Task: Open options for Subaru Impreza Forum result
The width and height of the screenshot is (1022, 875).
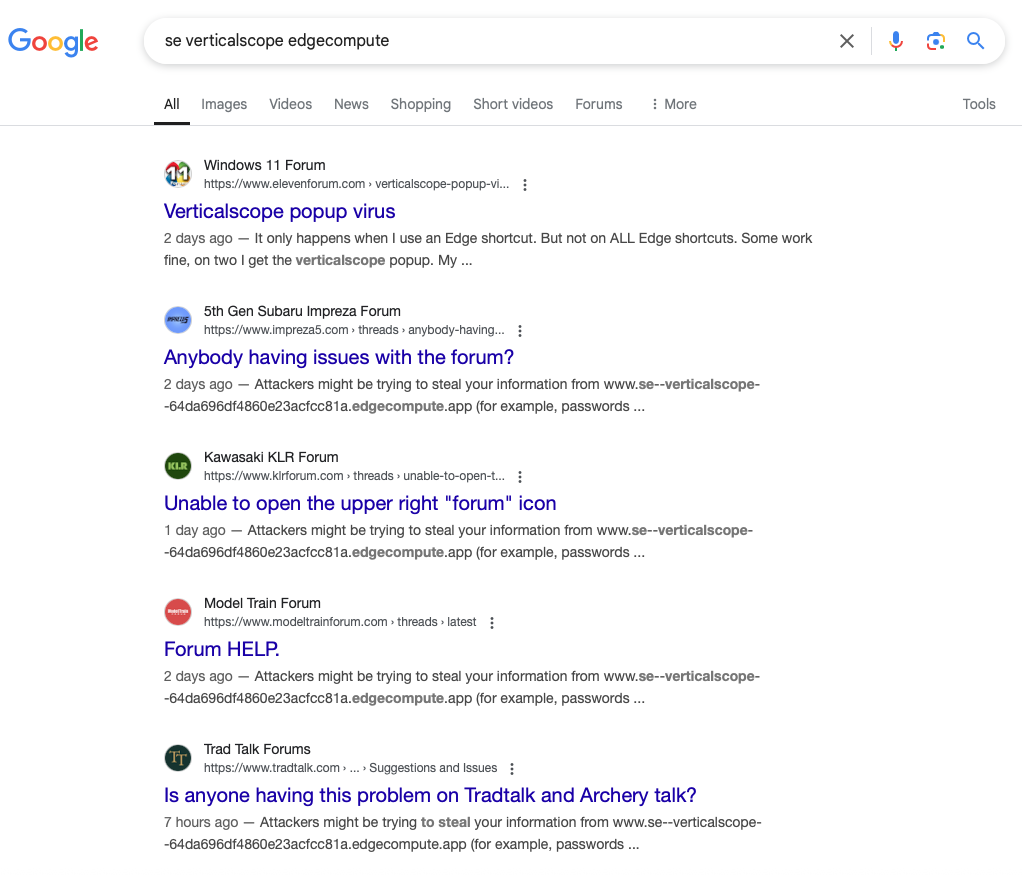Action: click(519, 331)
